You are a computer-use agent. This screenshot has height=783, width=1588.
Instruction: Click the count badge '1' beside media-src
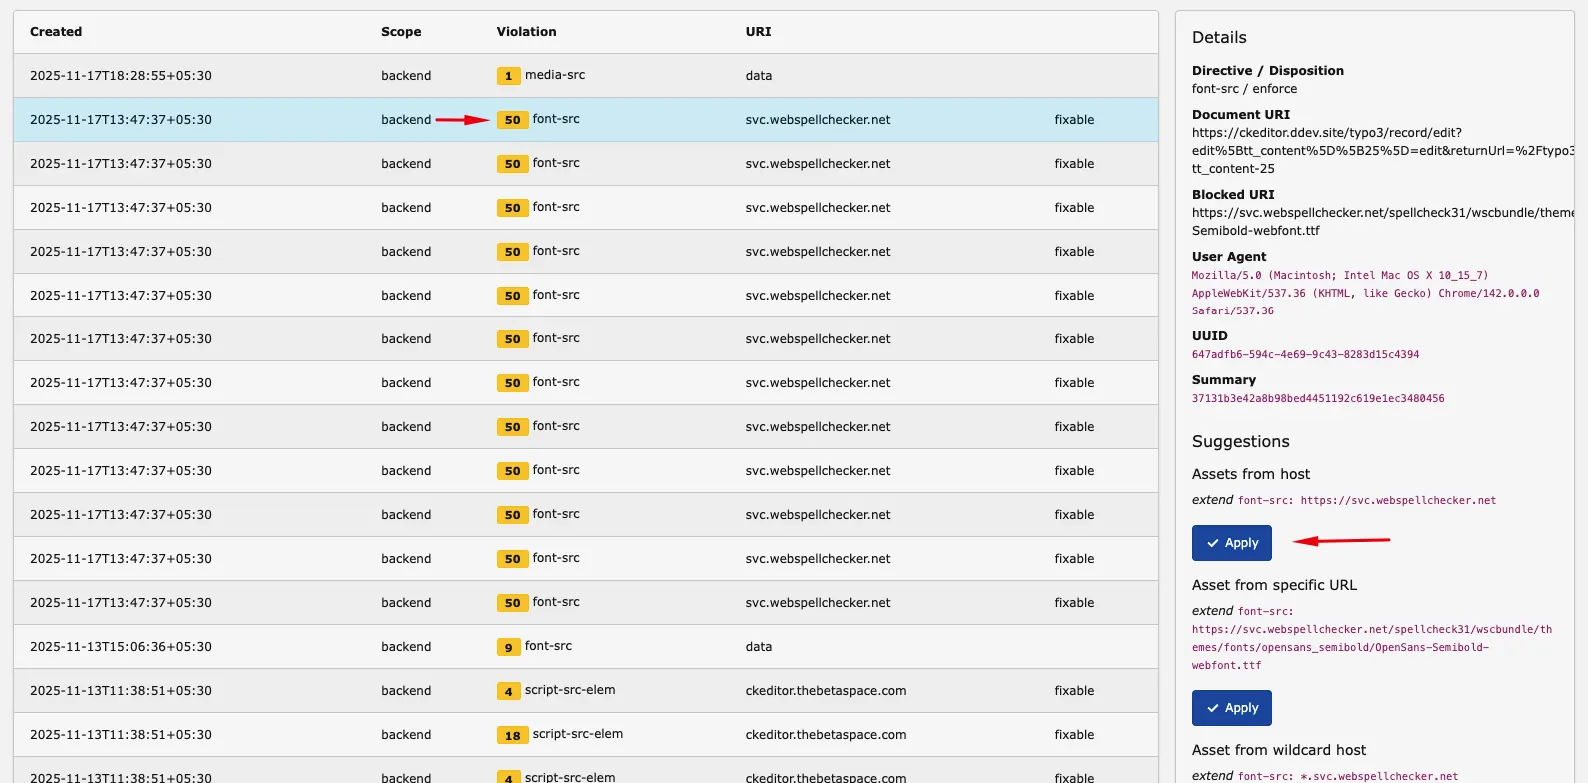508,76
